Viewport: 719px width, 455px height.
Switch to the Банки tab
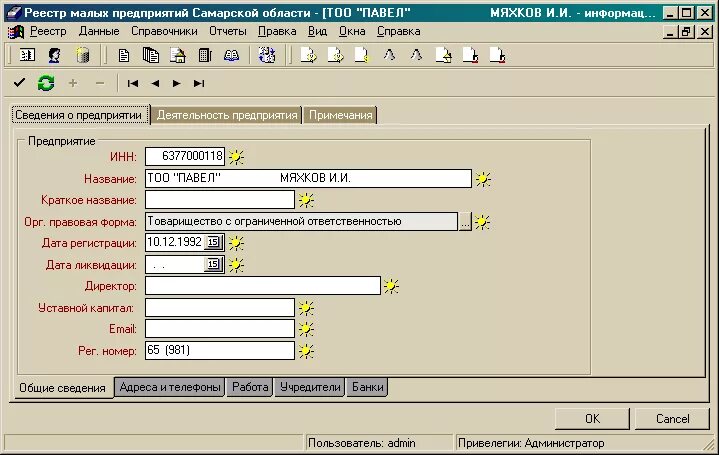pyautogui.click(x=368, y=387)
